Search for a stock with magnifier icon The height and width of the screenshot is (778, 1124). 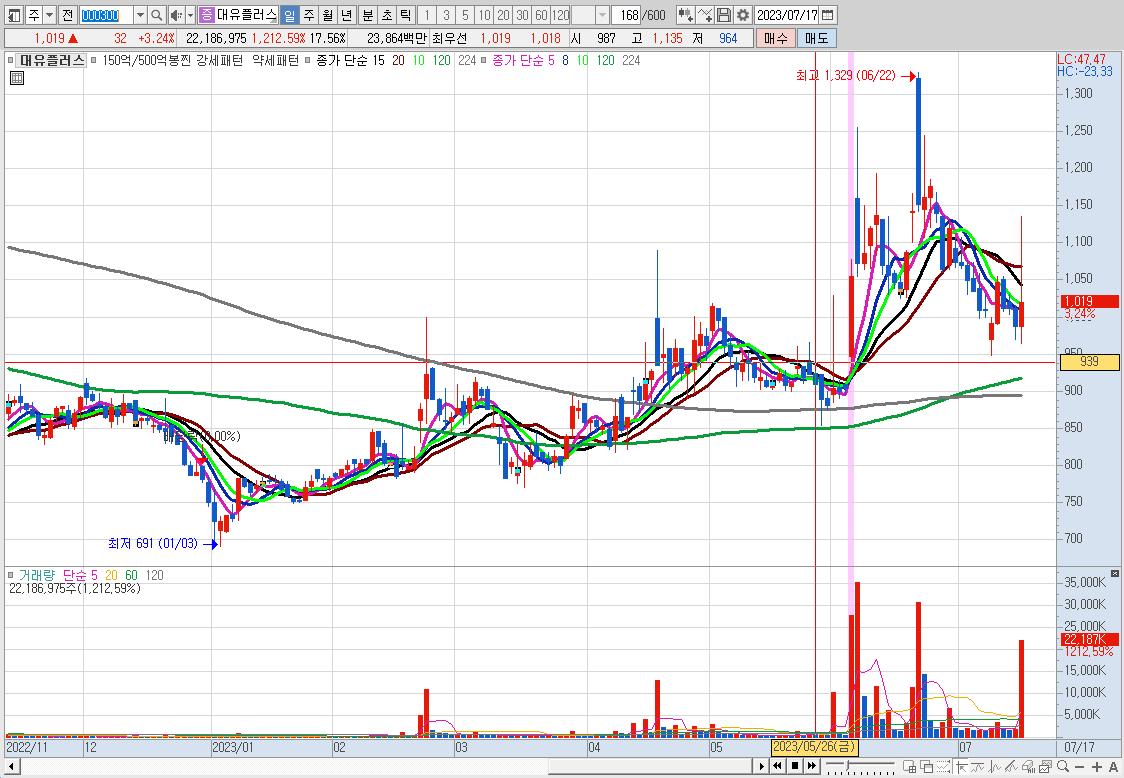point(156,14)
